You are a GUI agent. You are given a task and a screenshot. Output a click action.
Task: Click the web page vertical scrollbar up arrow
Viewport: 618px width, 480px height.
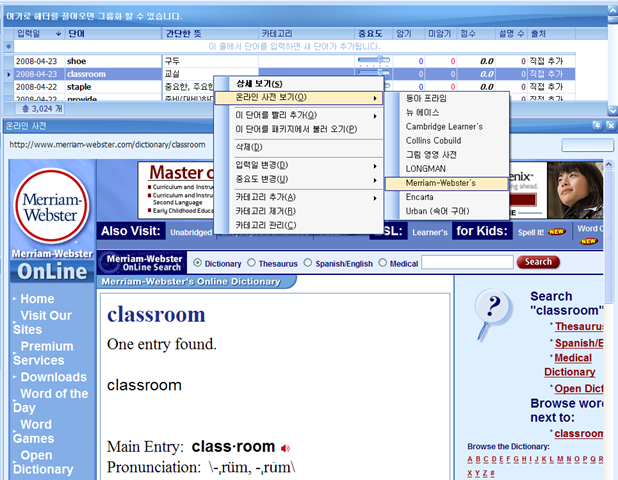[609, 164]
